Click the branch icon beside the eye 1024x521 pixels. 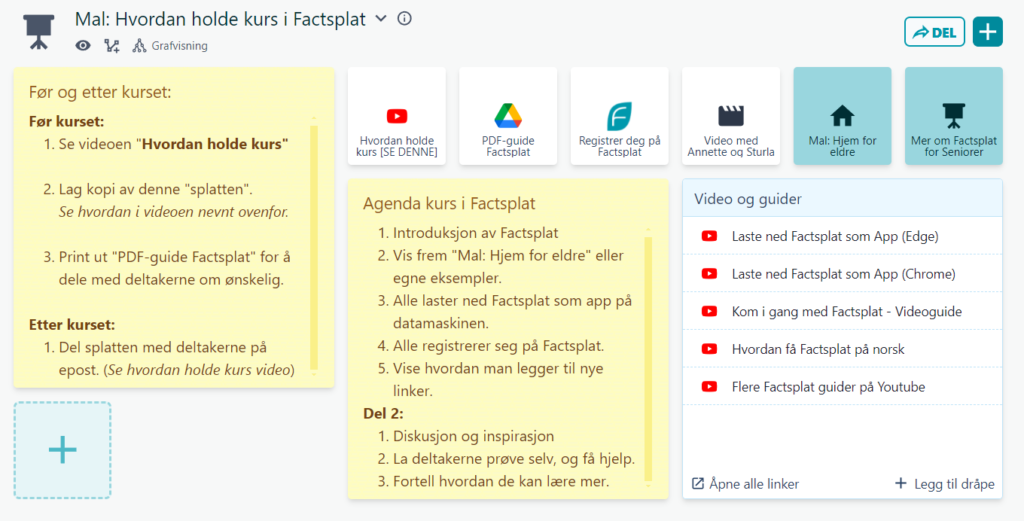(111, 46)
